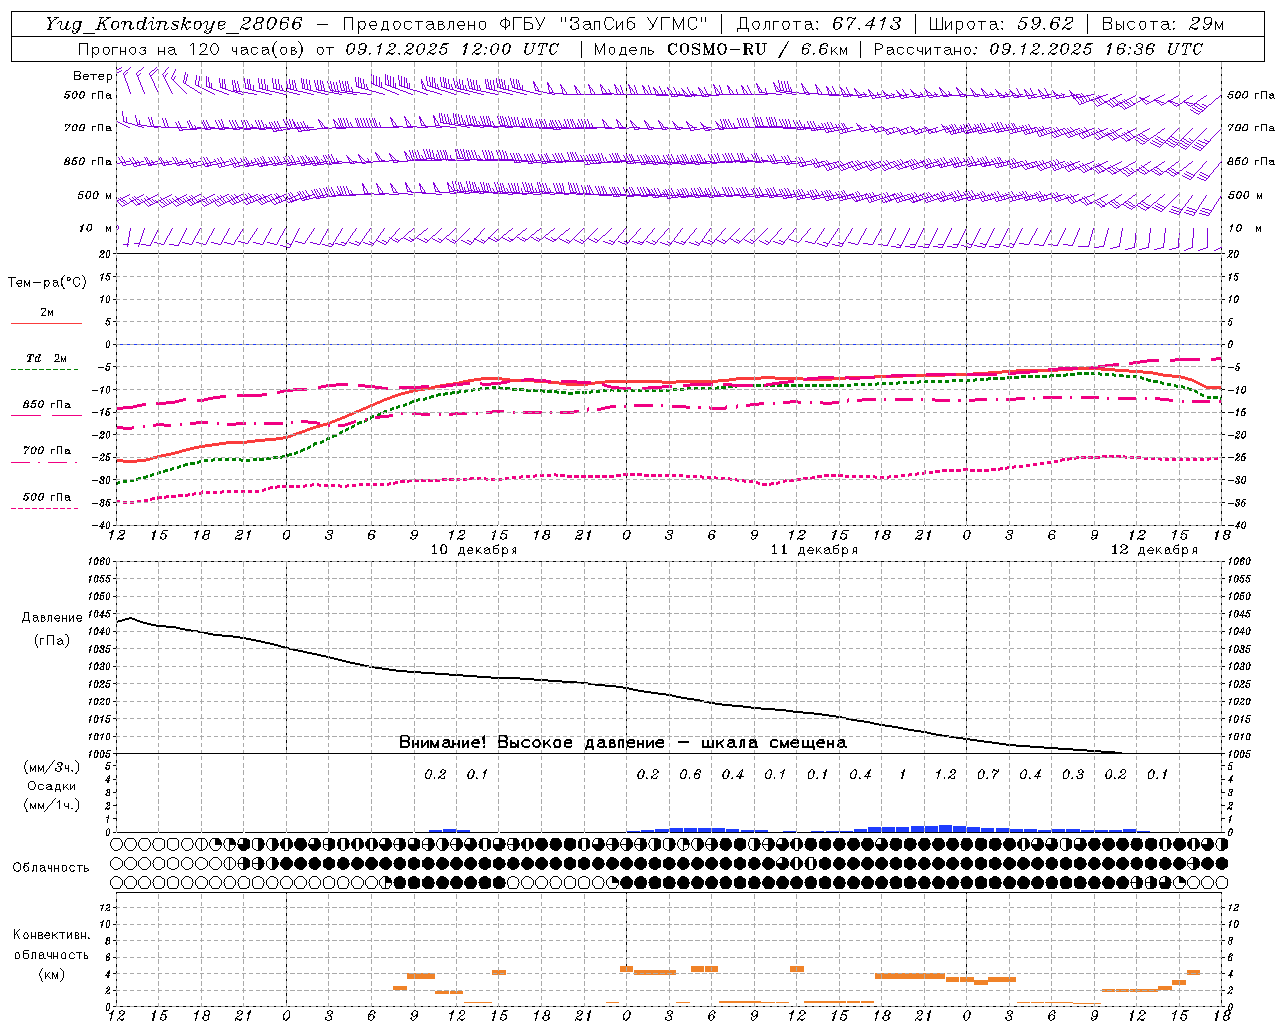
Task: Click the Конвективн. convective cloud label
Action: coord(51,935)
